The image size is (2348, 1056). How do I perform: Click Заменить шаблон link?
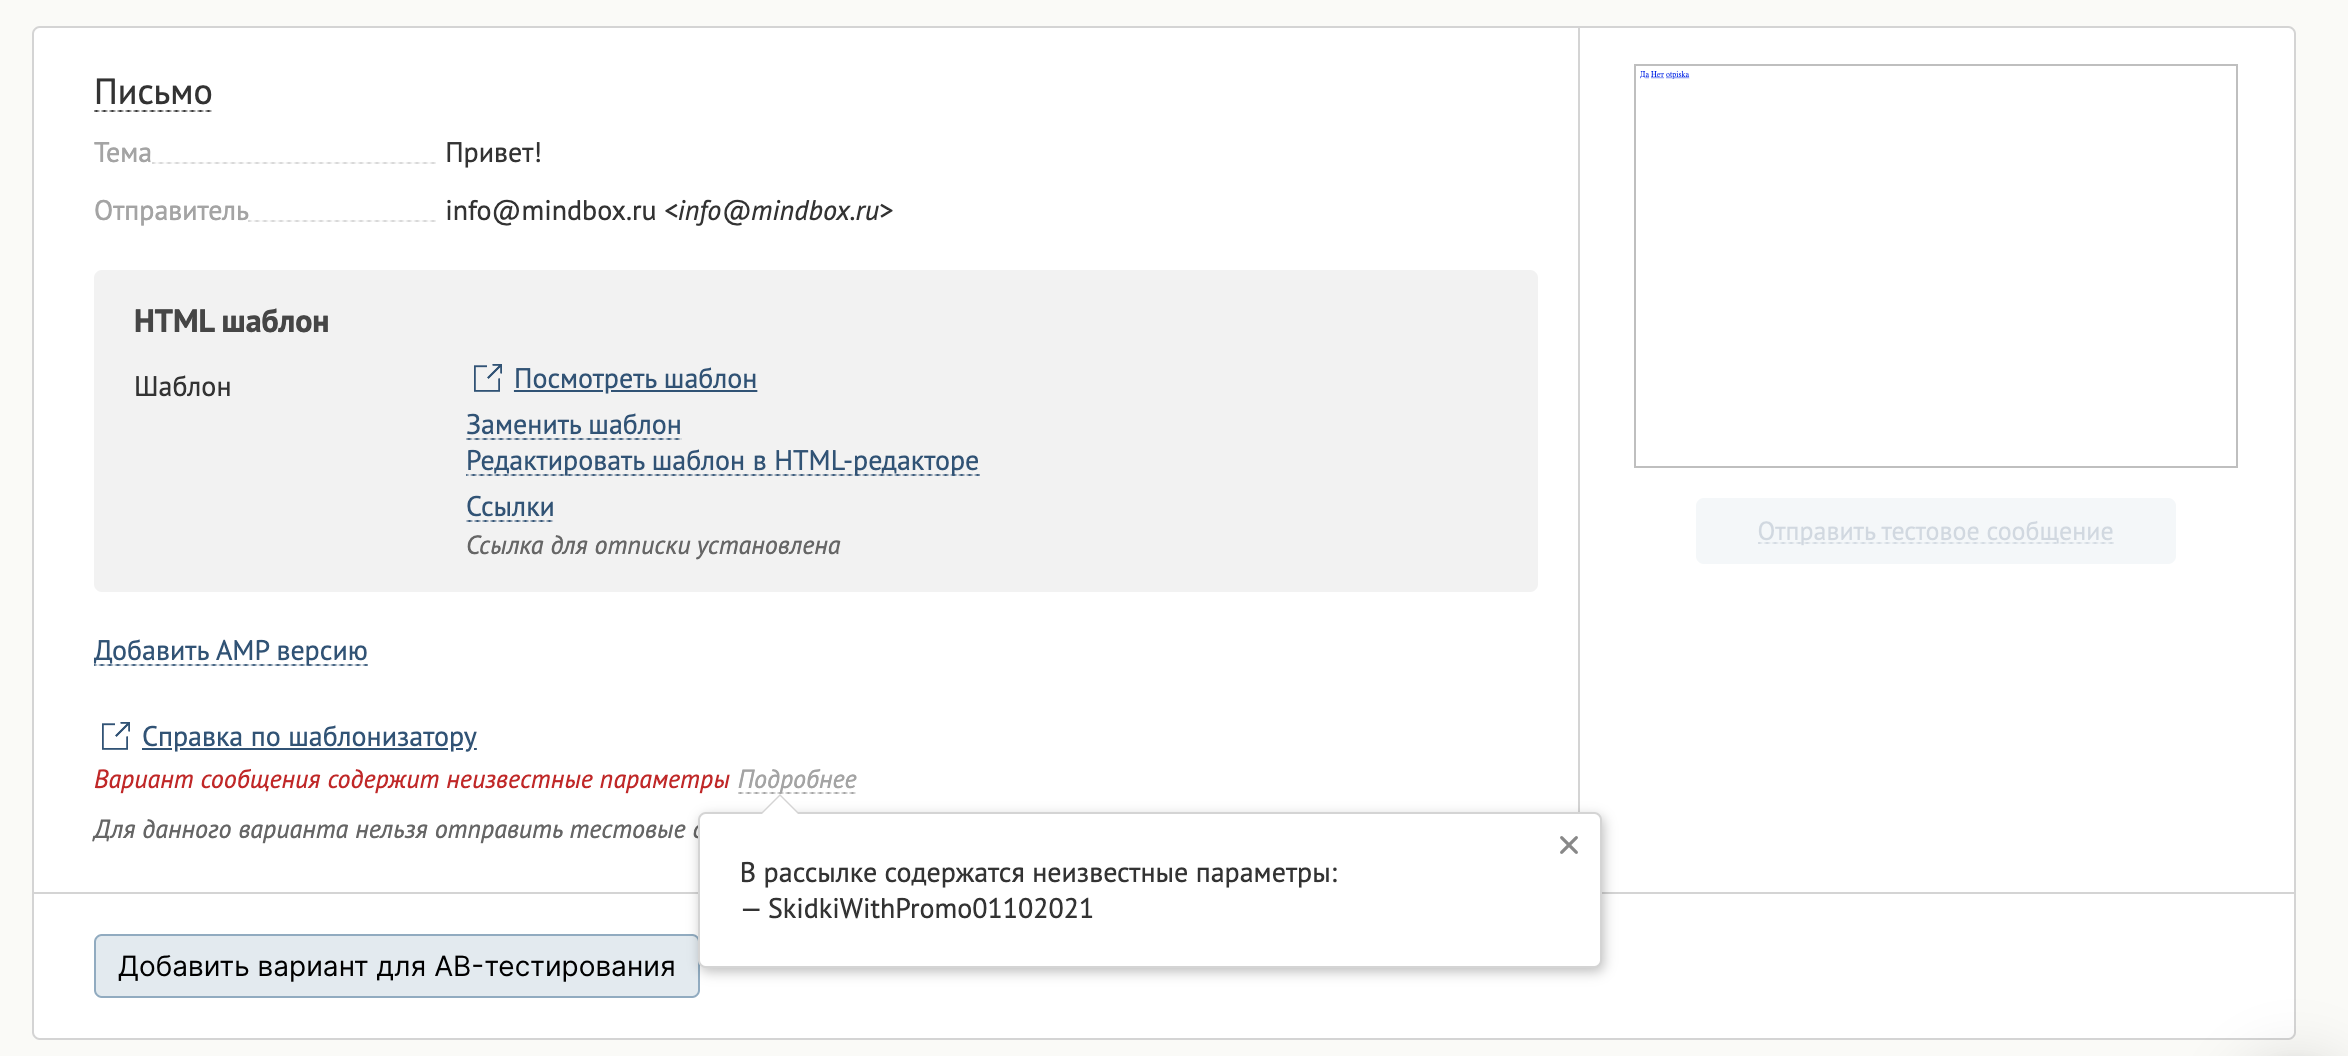(573, 425)
